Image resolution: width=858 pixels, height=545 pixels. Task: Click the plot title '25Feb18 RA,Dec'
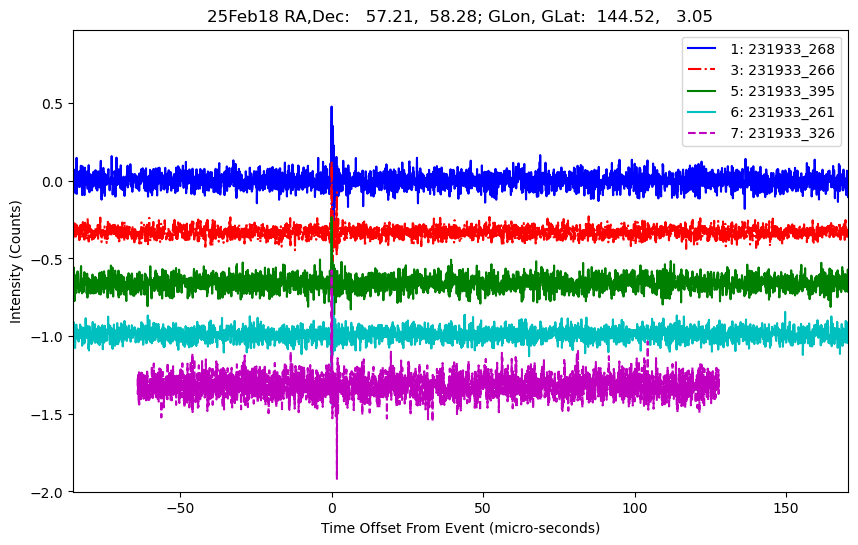point(460,16)
